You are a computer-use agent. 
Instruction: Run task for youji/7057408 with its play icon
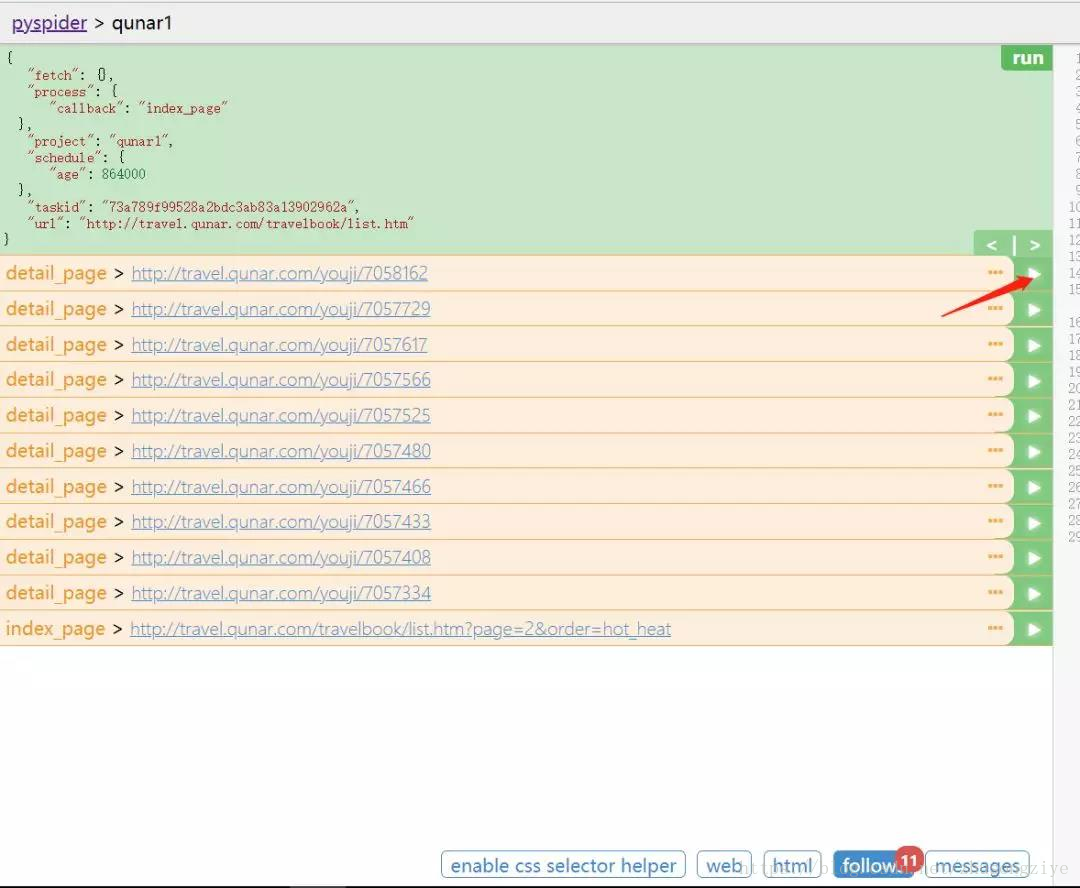(1033, 558)
